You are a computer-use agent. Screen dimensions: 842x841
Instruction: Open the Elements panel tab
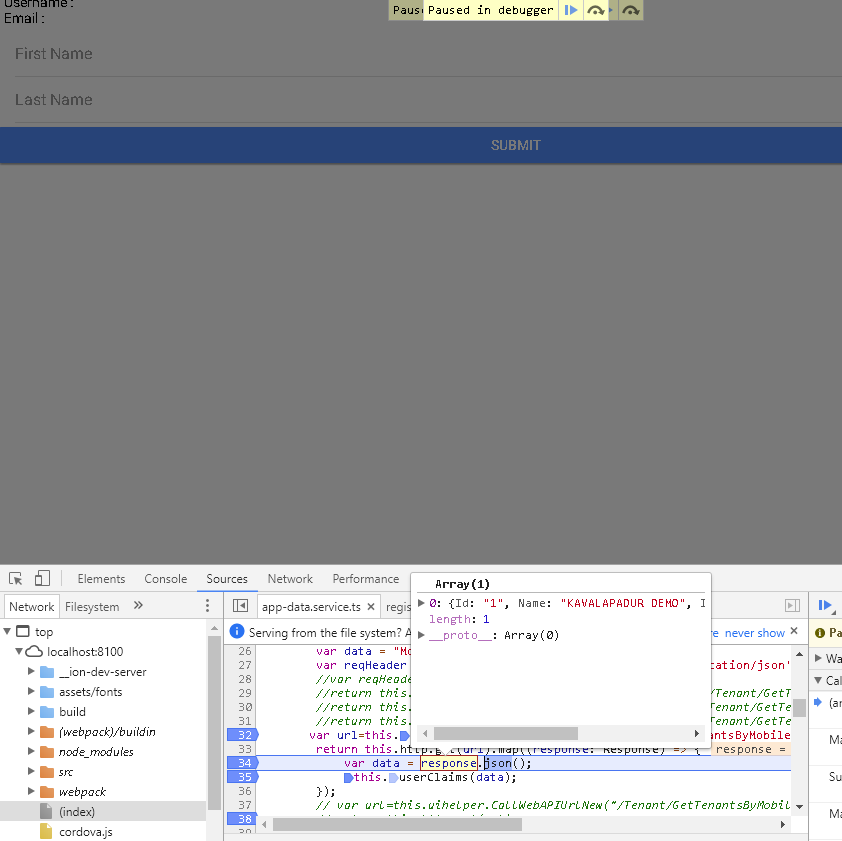point(101,579)
